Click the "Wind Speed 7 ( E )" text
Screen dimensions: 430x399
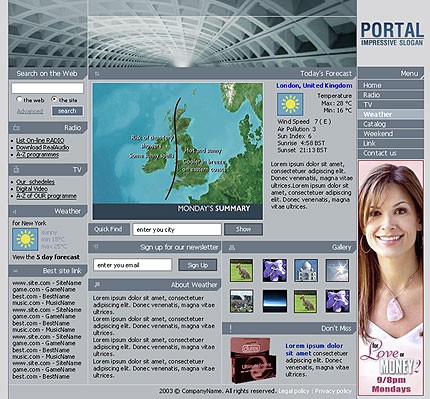point(304,122)
